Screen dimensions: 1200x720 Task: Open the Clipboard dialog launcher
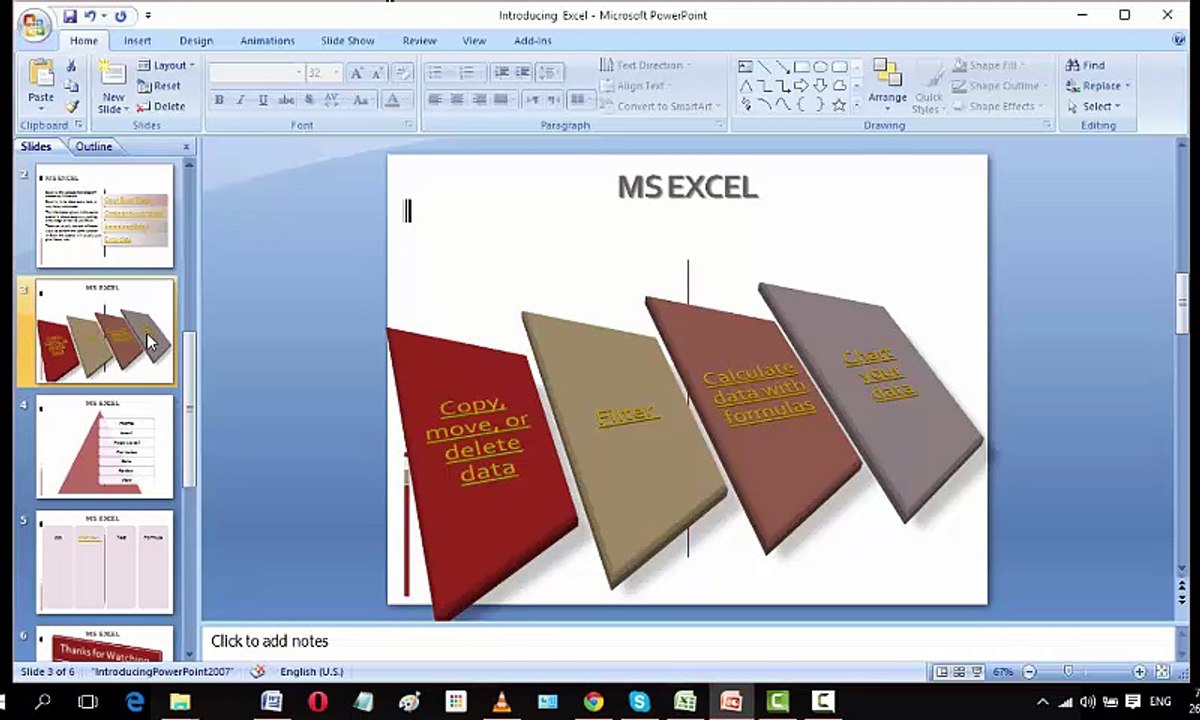point(79,125)
